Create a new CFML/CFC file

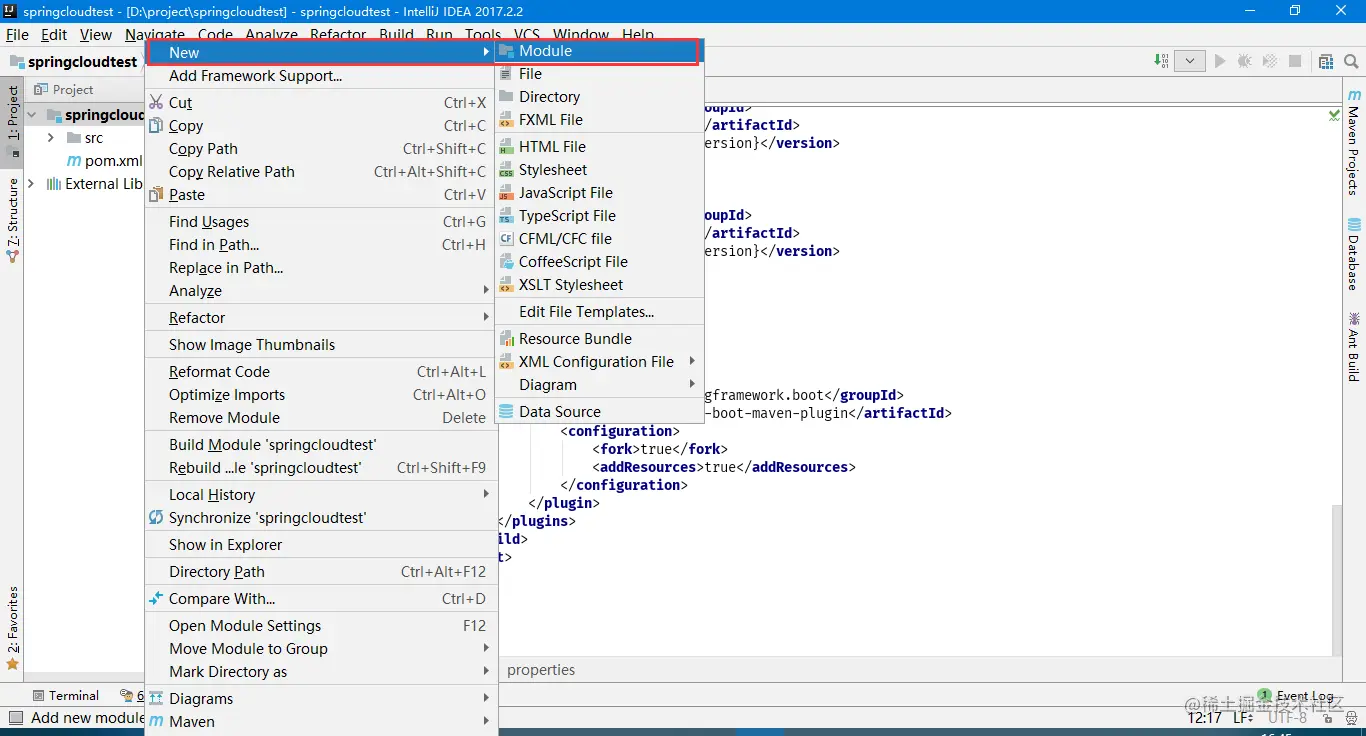pos(600,239)
